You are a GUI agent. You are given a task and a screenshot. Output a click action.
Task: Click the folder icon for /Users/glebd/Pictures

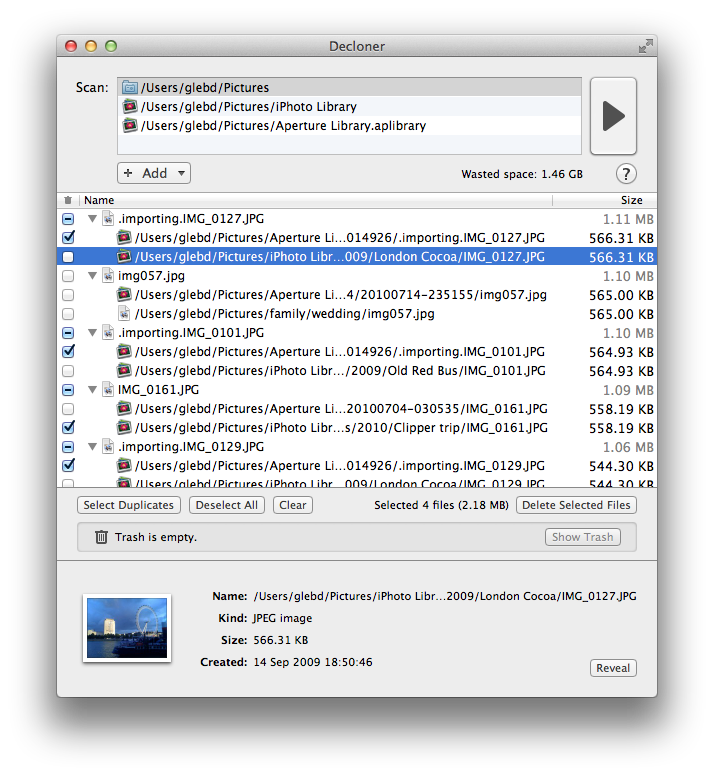130,88
